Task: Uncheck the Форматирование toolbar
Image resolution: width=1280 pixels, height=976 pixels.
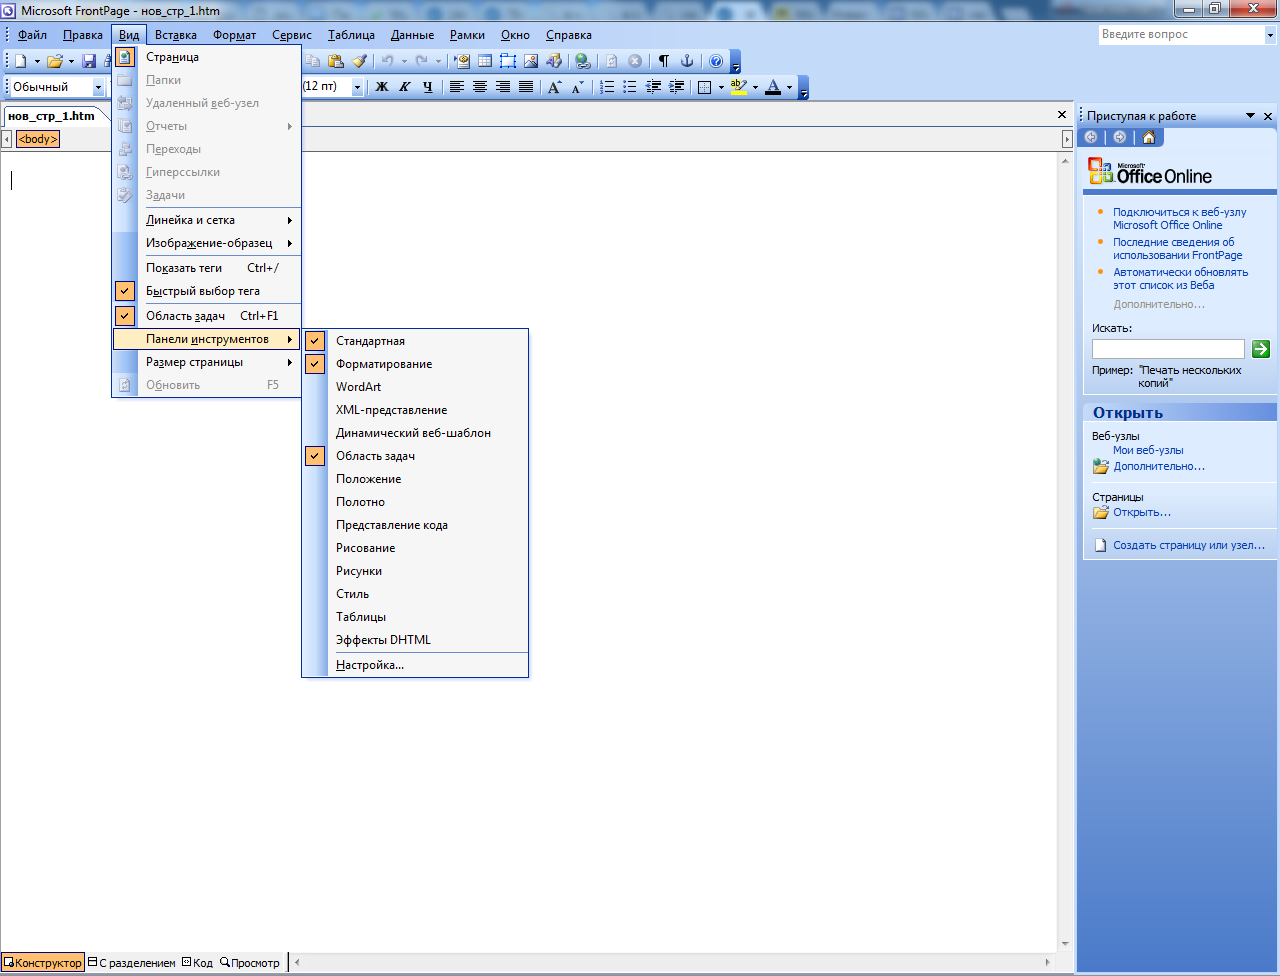Action: 415,364
